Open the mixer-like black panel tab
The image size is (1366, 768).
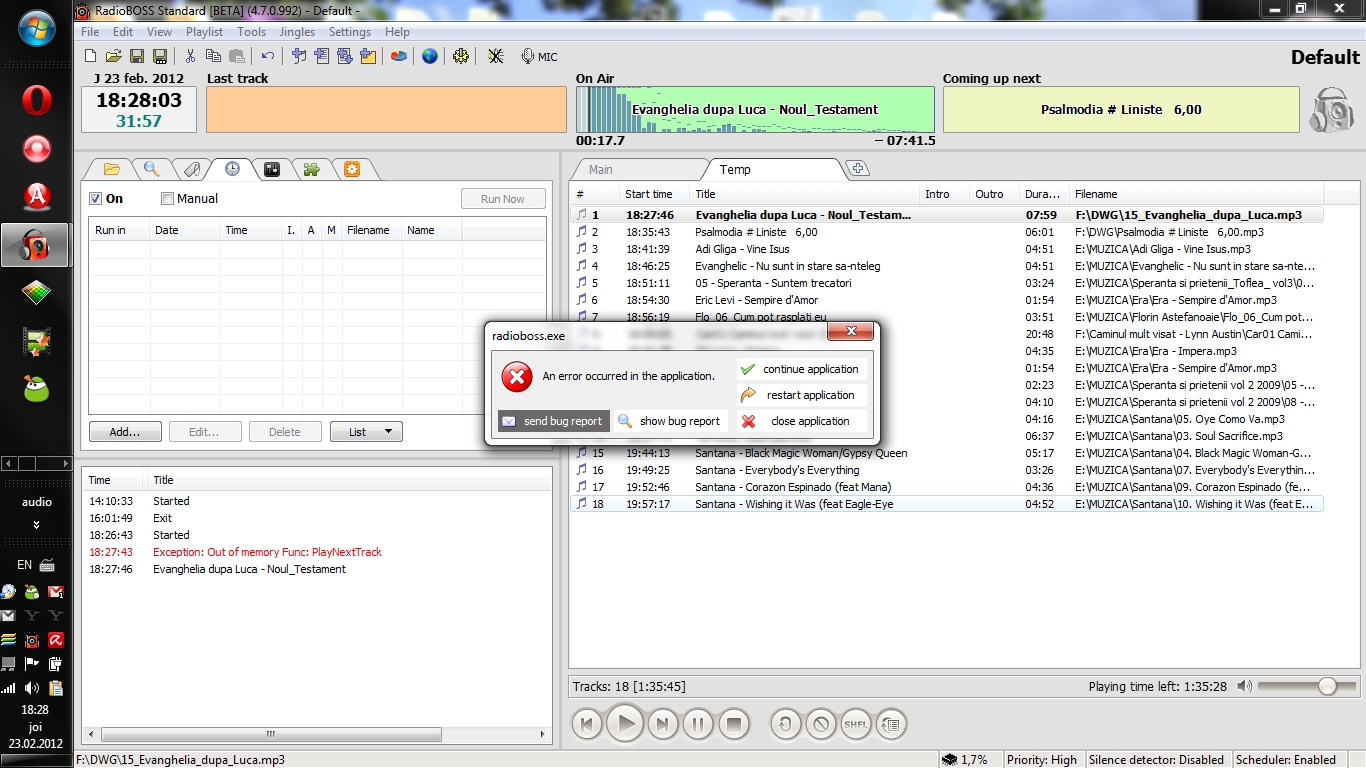(x=271, y=169)
